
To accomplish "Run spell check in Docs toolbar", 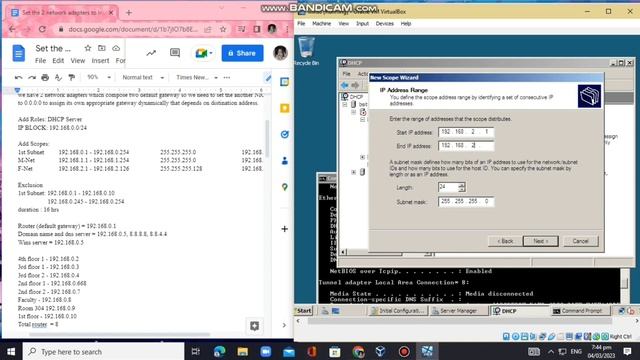I will click(x=58, y=77).
